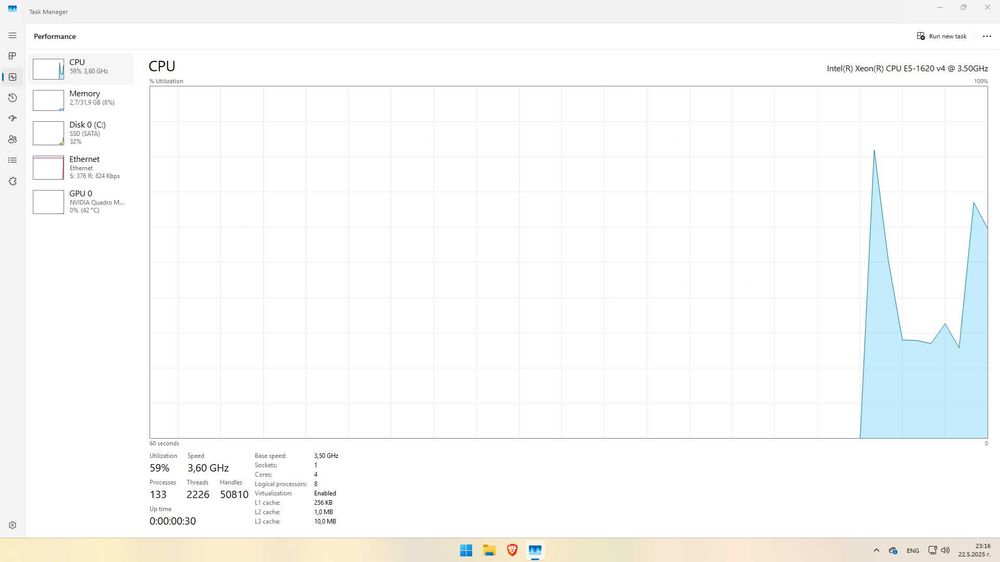The width and height of the screenshot is (1000, 562).
Task: Open the App history page icon
Action: [12, 98]
